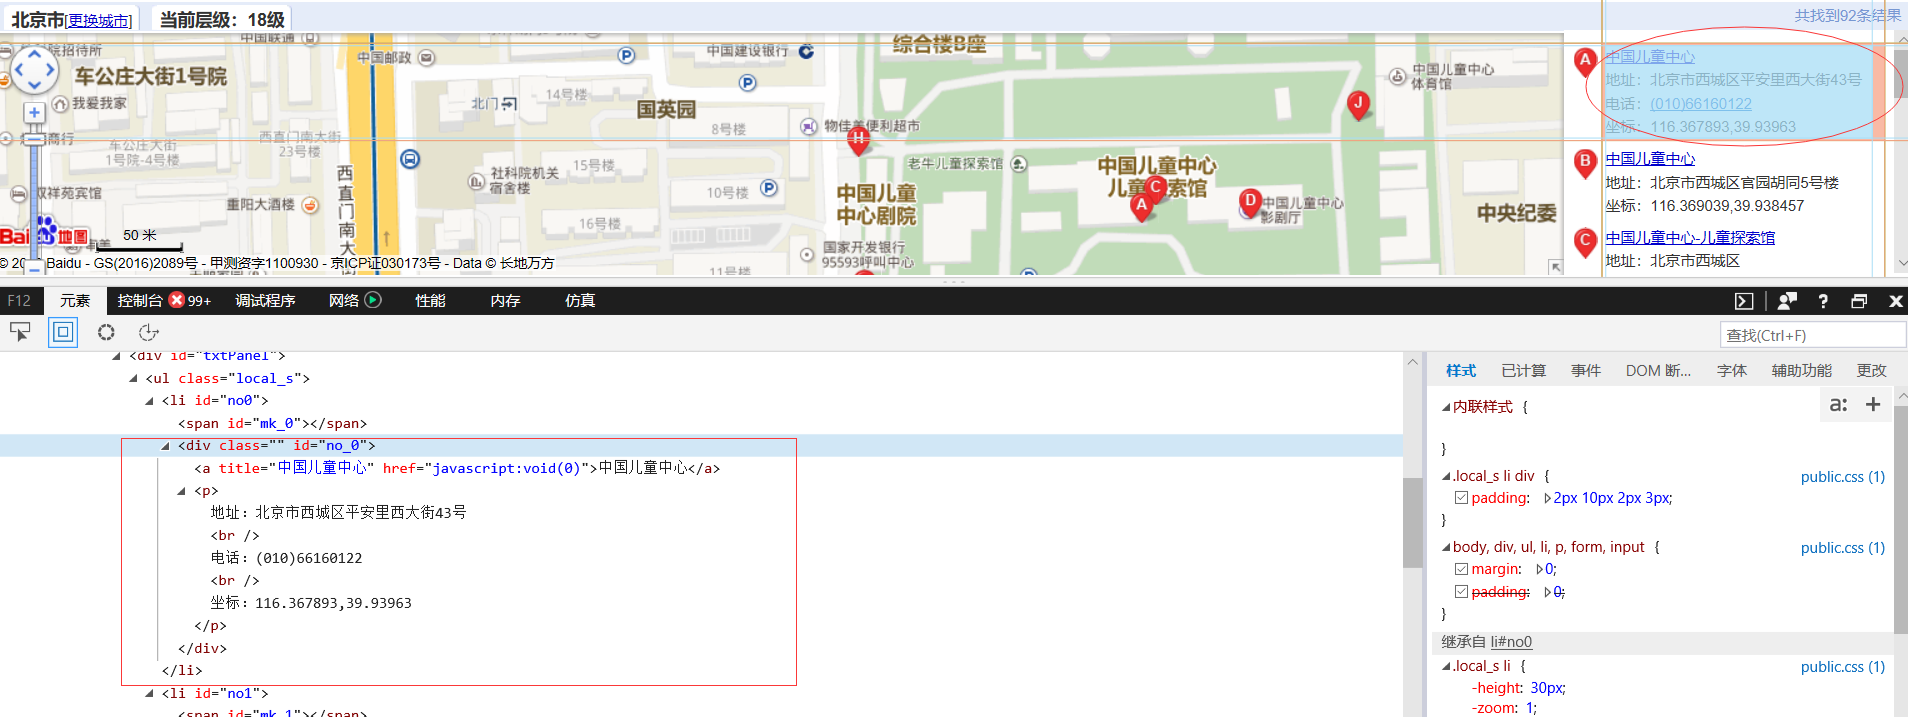Image resolution: width=1908 pixels, height=717 pixels.
Task: Open the 控制台 console tab
Action: [140, 300]
